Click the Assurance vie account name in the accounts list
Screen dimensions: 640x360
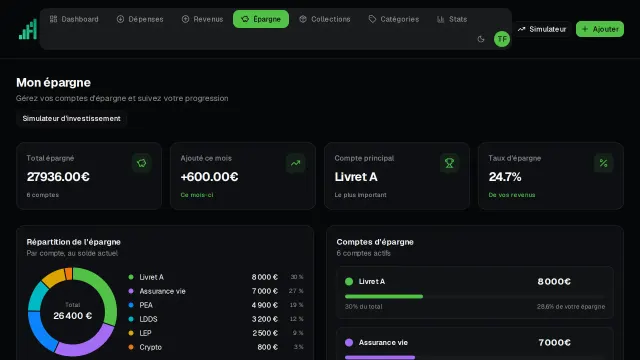point(383,342)
